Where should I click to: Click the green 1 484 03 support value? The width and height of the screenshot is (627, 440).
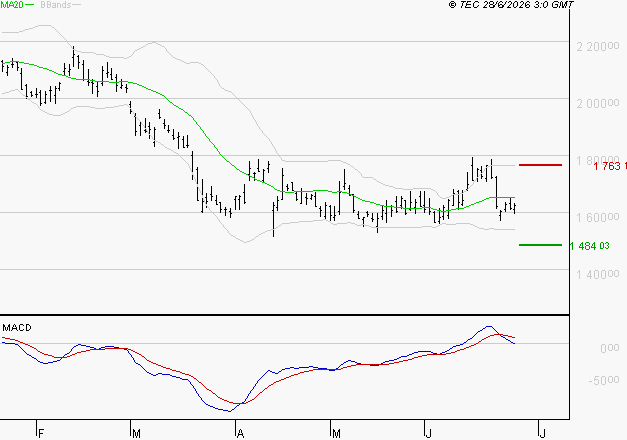point(590,246)
